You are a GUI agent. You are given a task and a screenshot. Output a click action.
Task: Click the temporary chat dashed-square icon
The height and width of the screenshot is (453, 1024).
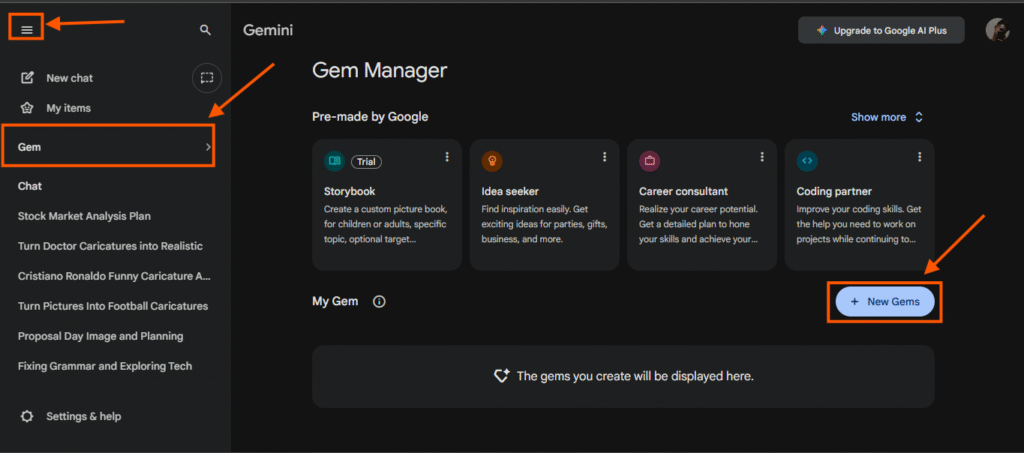click(206, 77)
